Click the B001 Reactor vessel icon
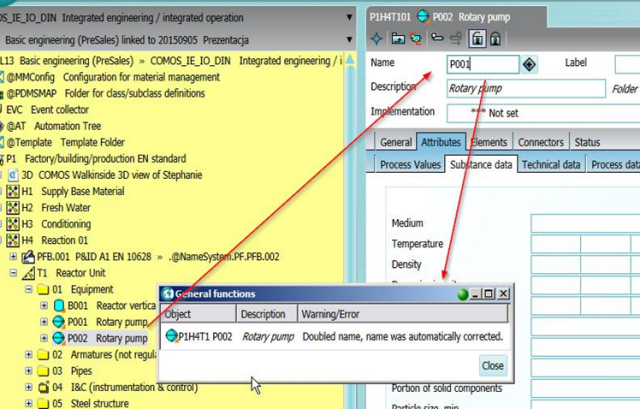Screen dimensions: 640x409 [59, 305]
